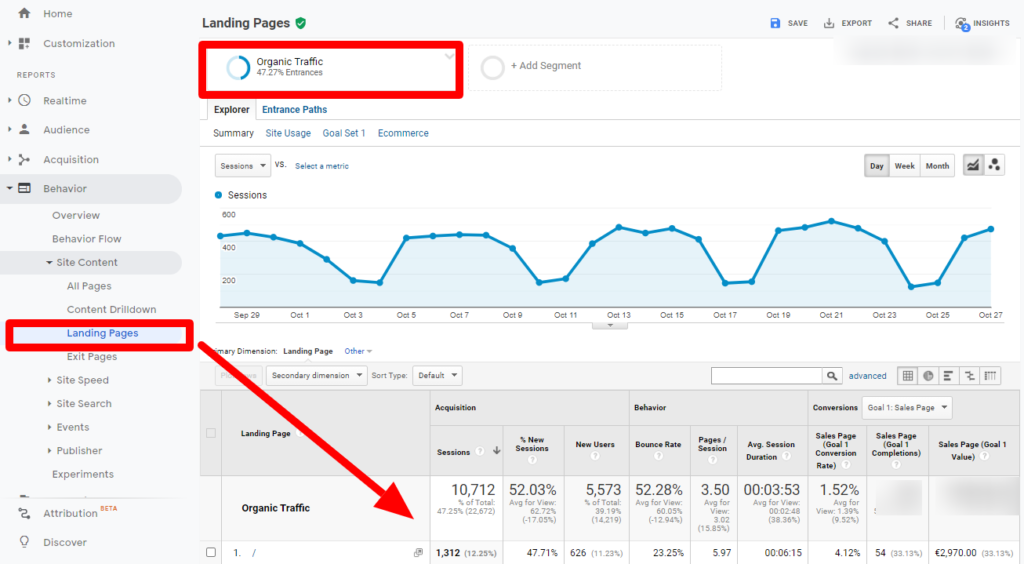Open the Secondary dimension dropdown
Image resolution: width=1024 pixels, height=564 pixels.
[x=317, y=375]
